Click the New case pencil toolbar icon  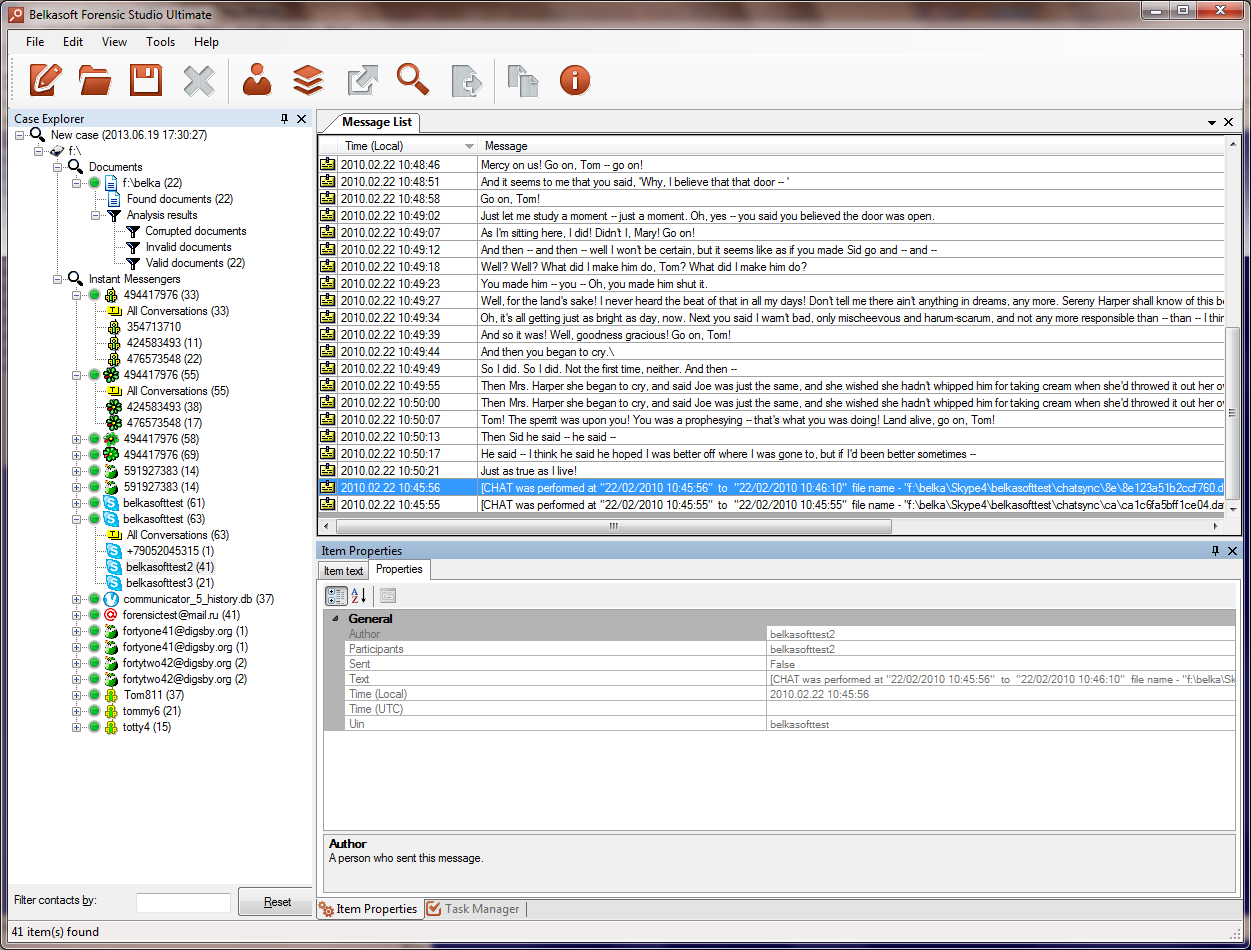(46, 80)
